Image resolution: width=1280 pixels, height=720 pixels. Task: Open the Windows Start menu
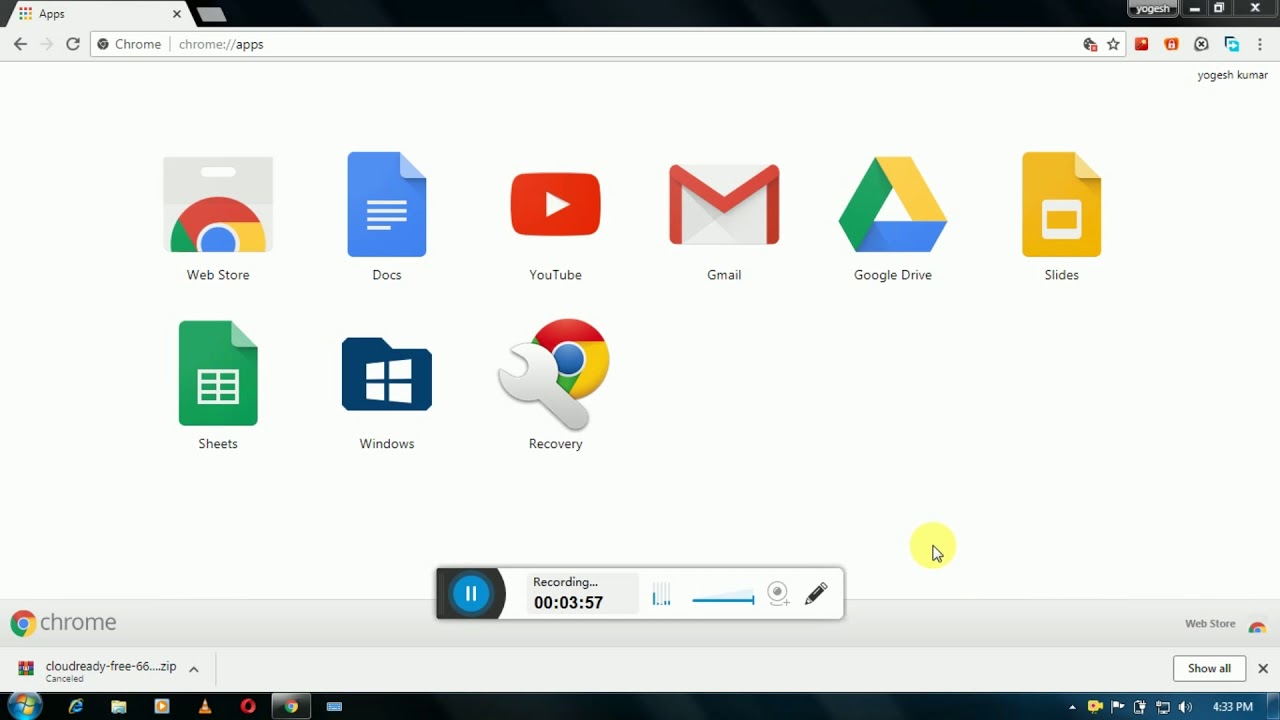pos(24,706)
